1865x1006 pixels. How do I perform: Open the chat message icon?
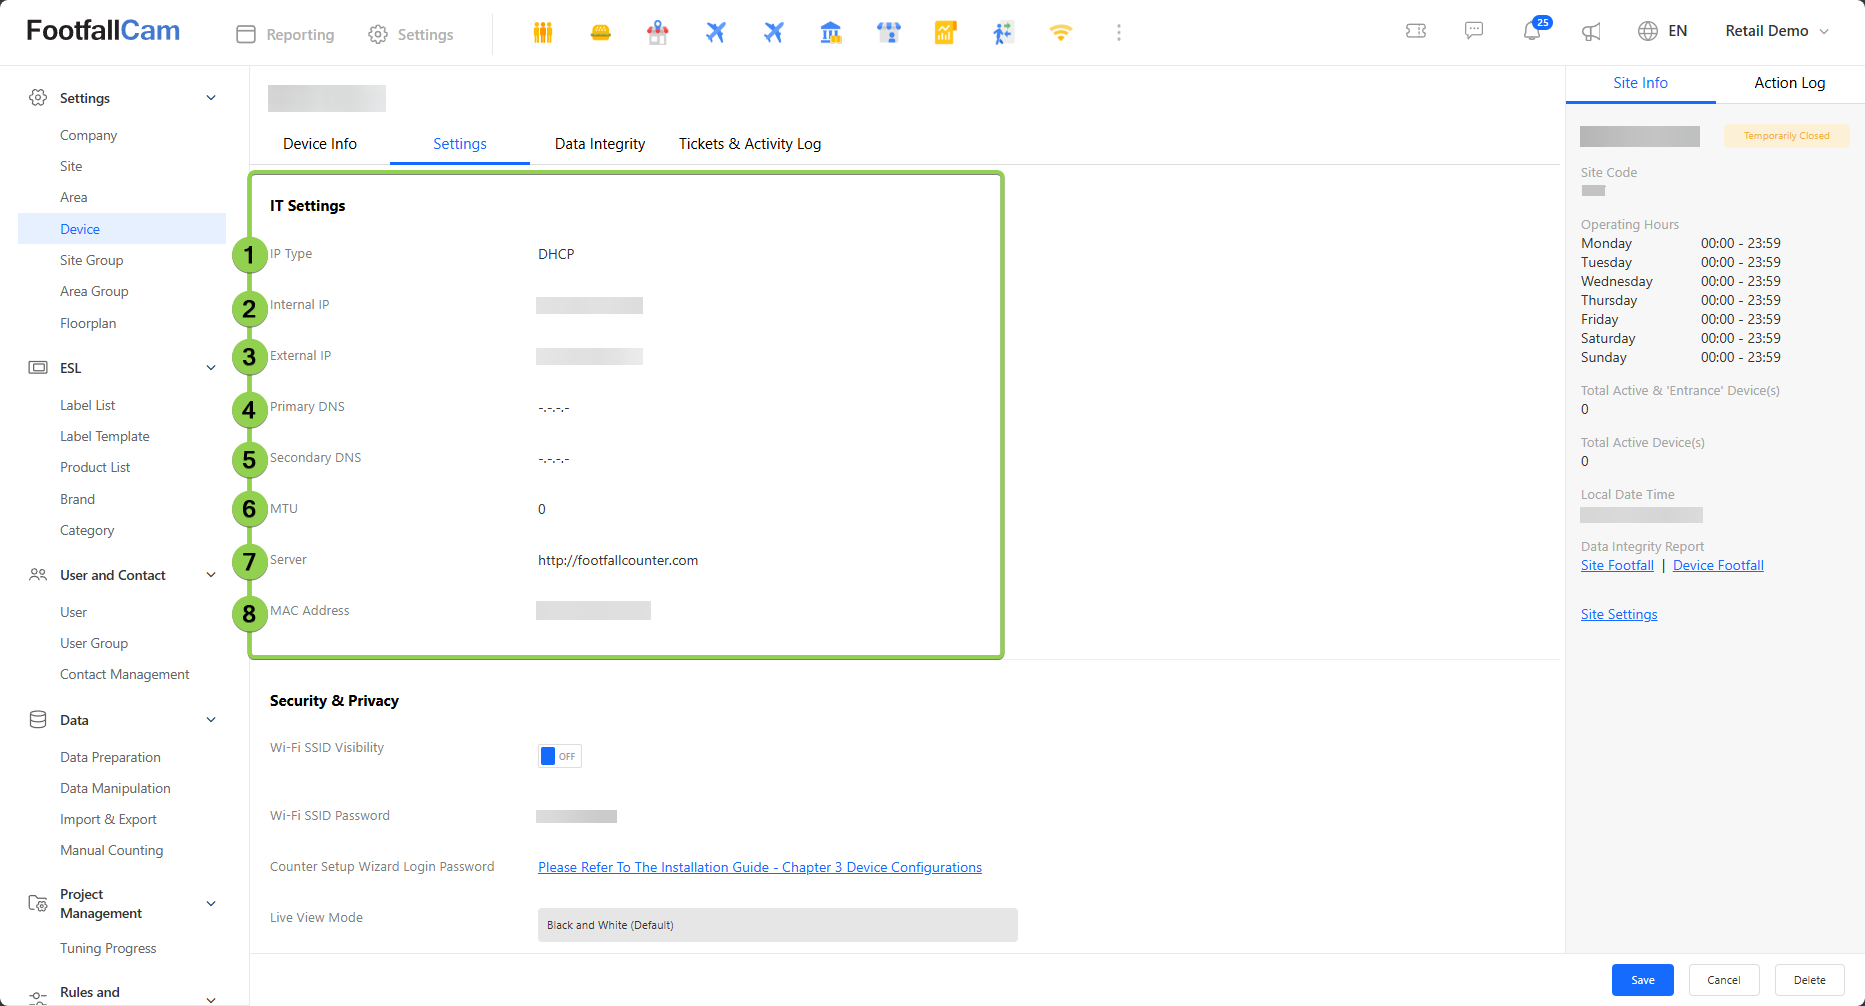click(1474, 31)
